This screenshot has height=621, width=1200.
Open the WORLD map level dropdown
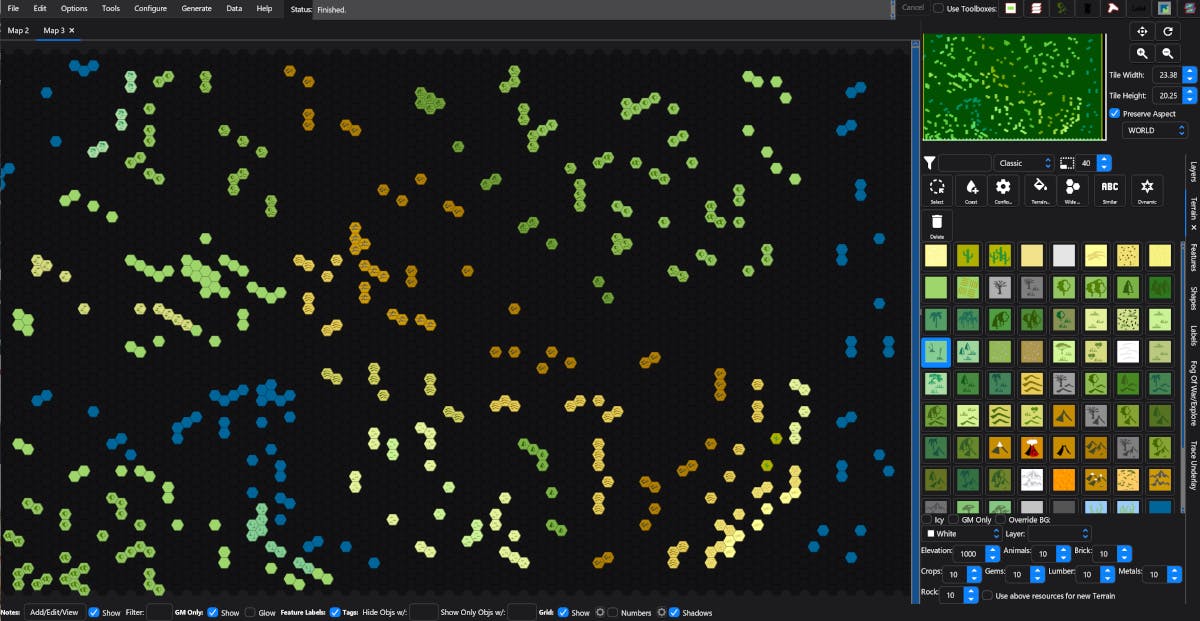[1154, 130]
